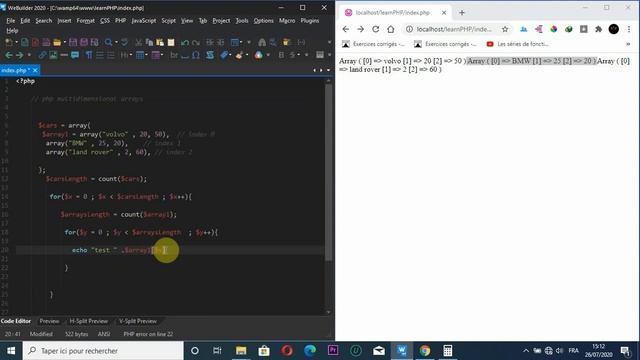Expand the Open folder dropdown arrow
640x360 pixels.
[x=64, y=42]
